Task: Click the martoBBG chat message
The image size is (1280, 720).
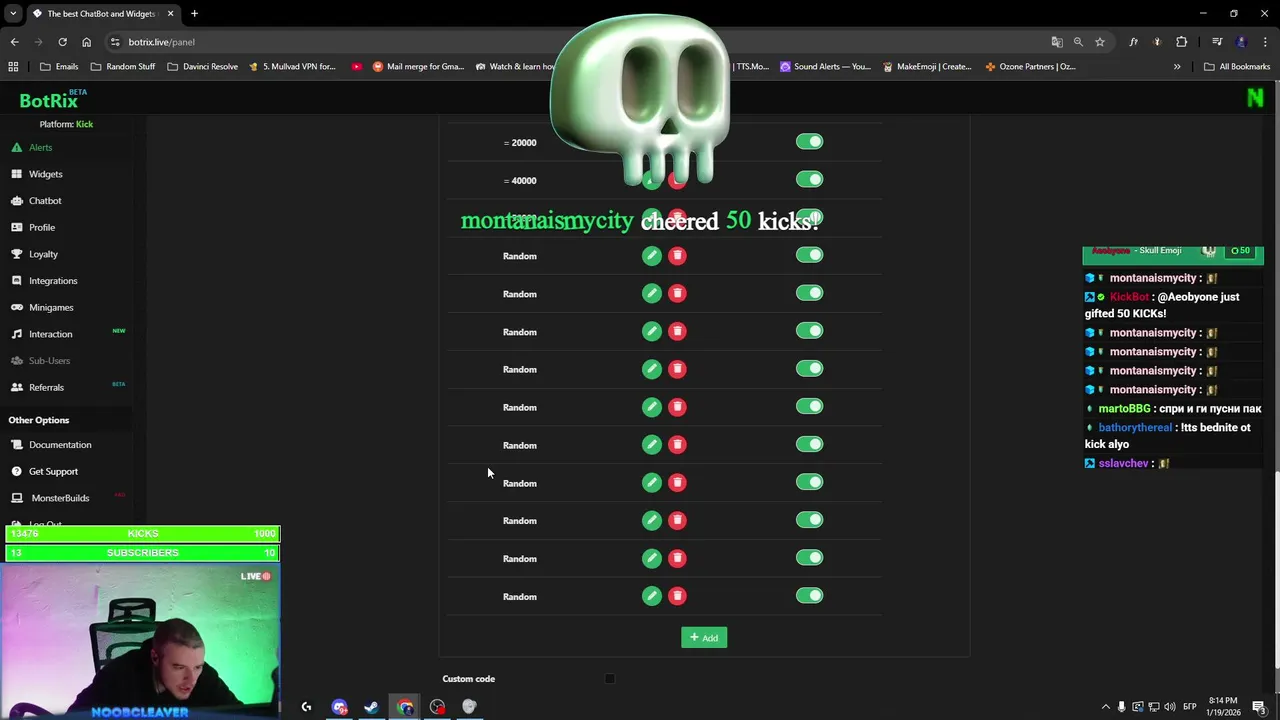Action: click(x=1174, y=409)
